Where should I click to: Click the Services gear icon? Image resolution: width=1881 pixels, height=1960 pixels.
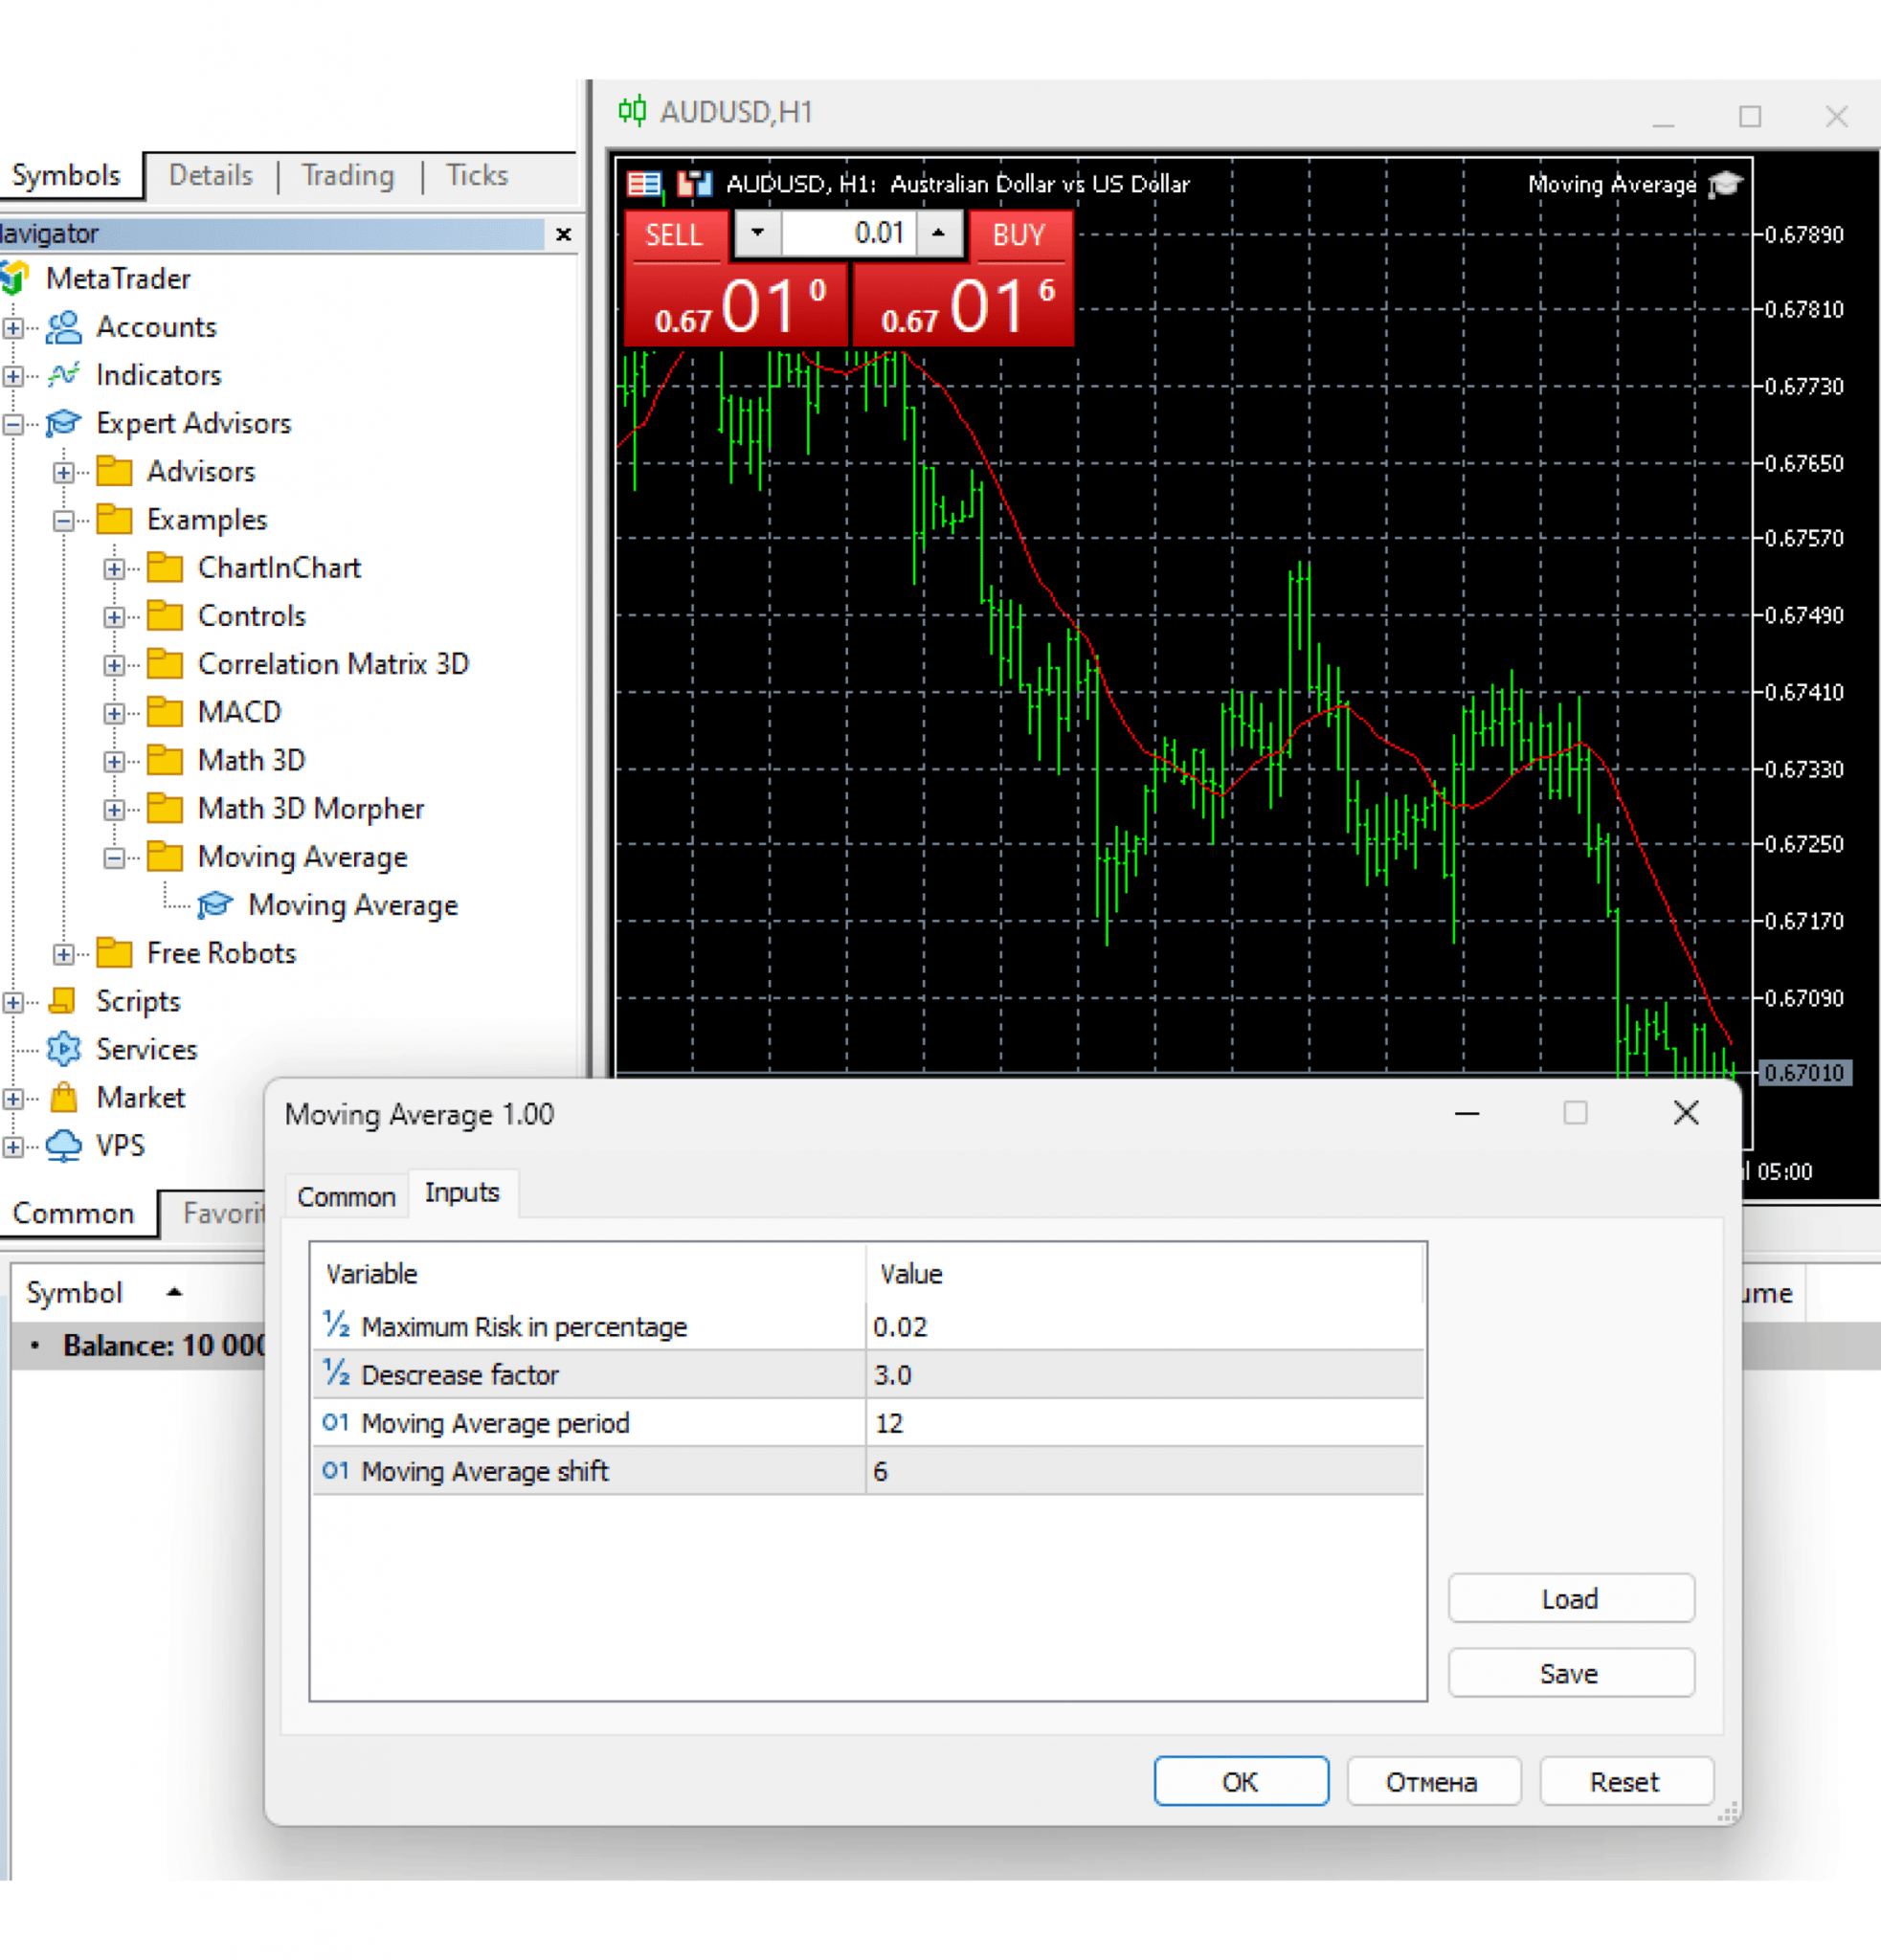pos(64,1049)
